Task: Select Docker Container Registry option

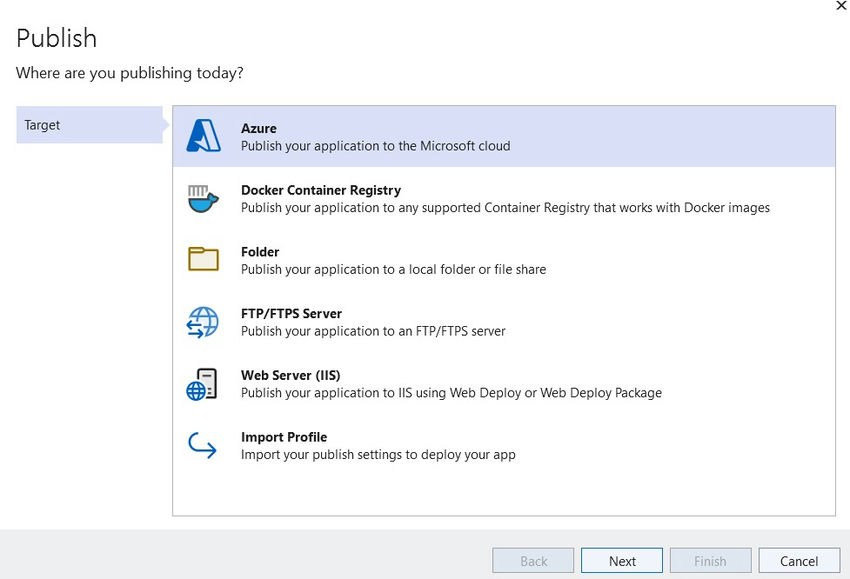Action: pyautogui.click(x=321, y=190)
